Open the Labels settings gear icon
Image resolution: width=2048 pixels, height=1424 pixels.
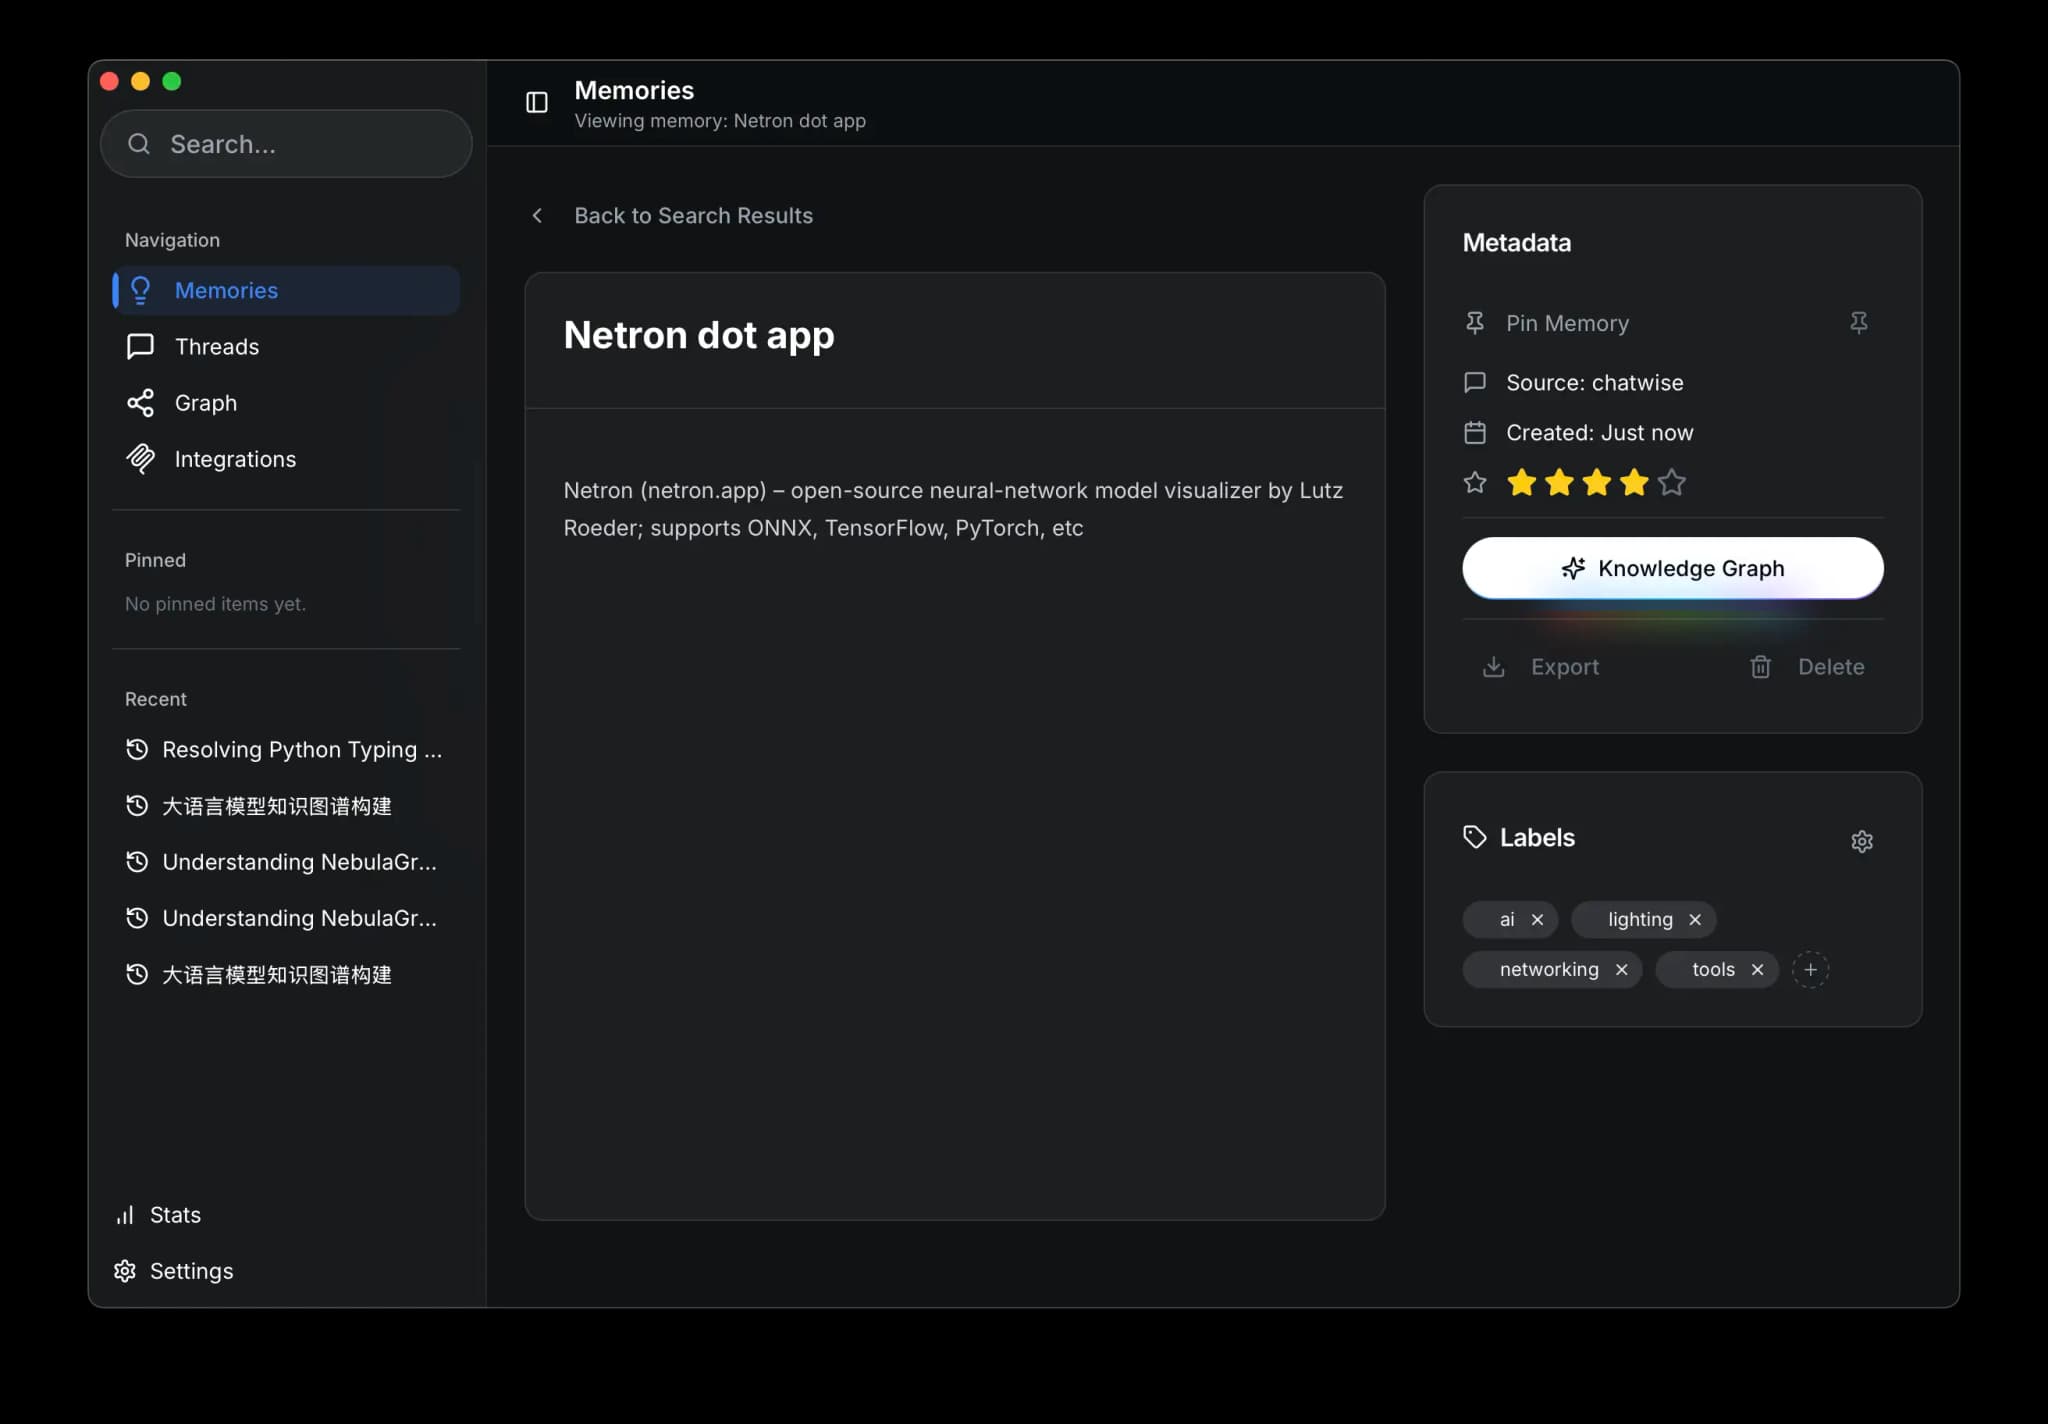pyautogui.click(x=1861, y=841)
